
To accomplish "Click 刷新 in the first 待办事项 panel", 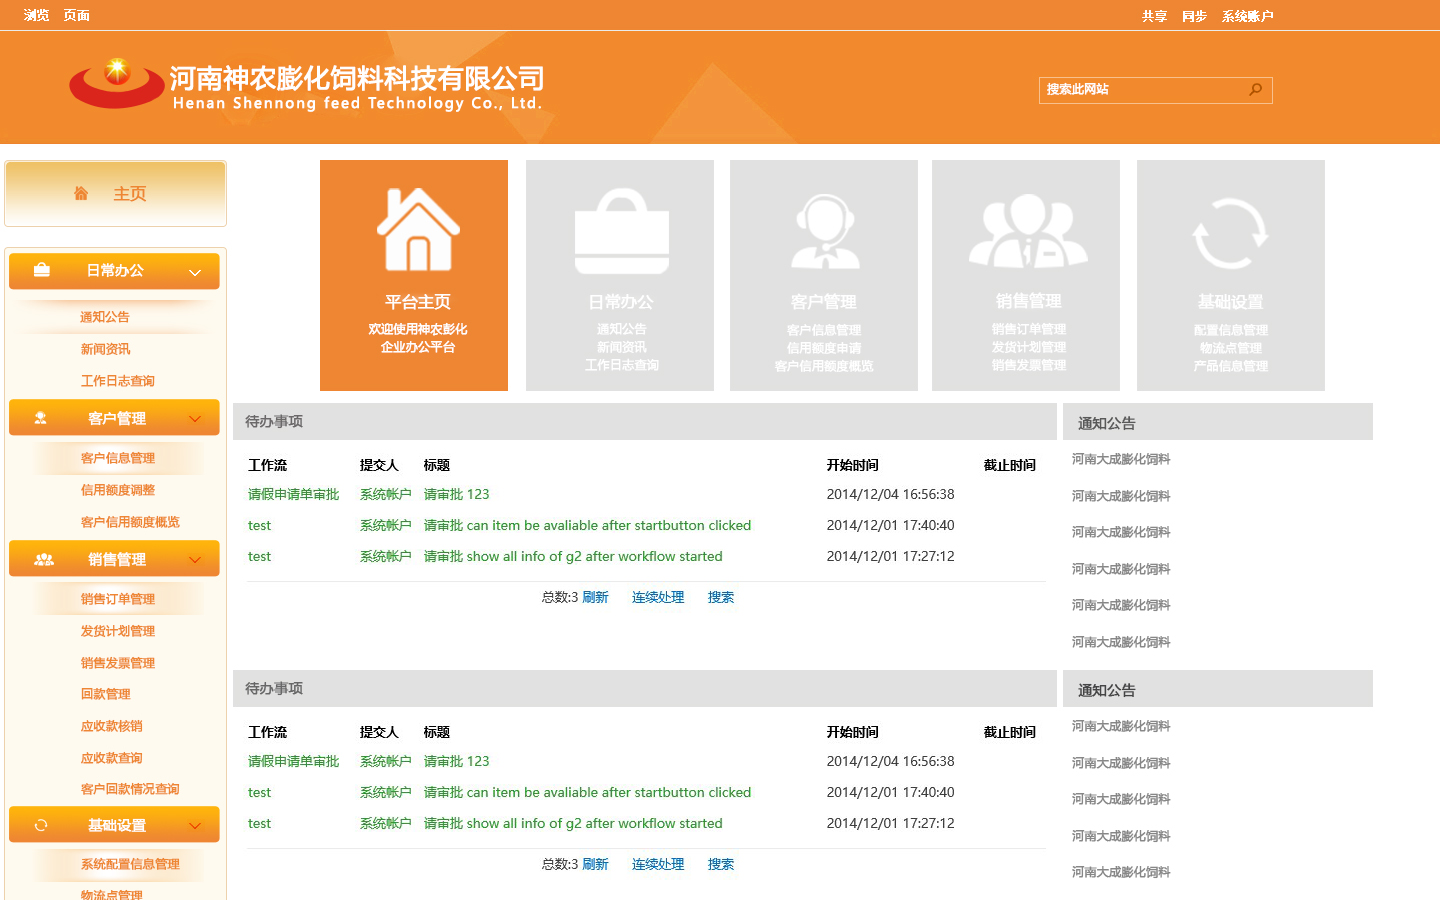I will click(x=596, y=597).
